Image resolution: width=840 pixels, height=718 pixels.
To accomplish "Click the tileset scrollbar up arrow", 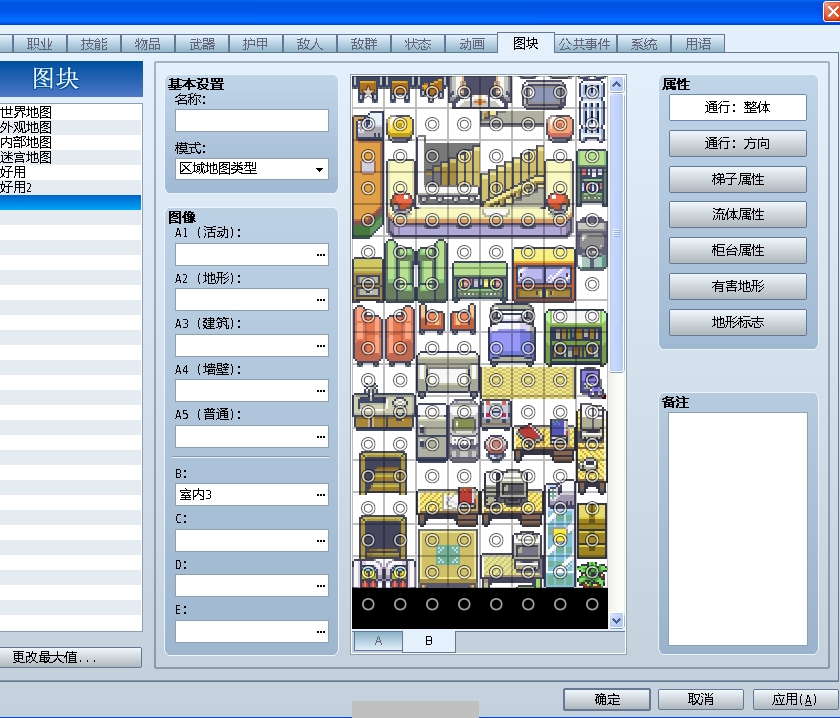I will point(617,84).
